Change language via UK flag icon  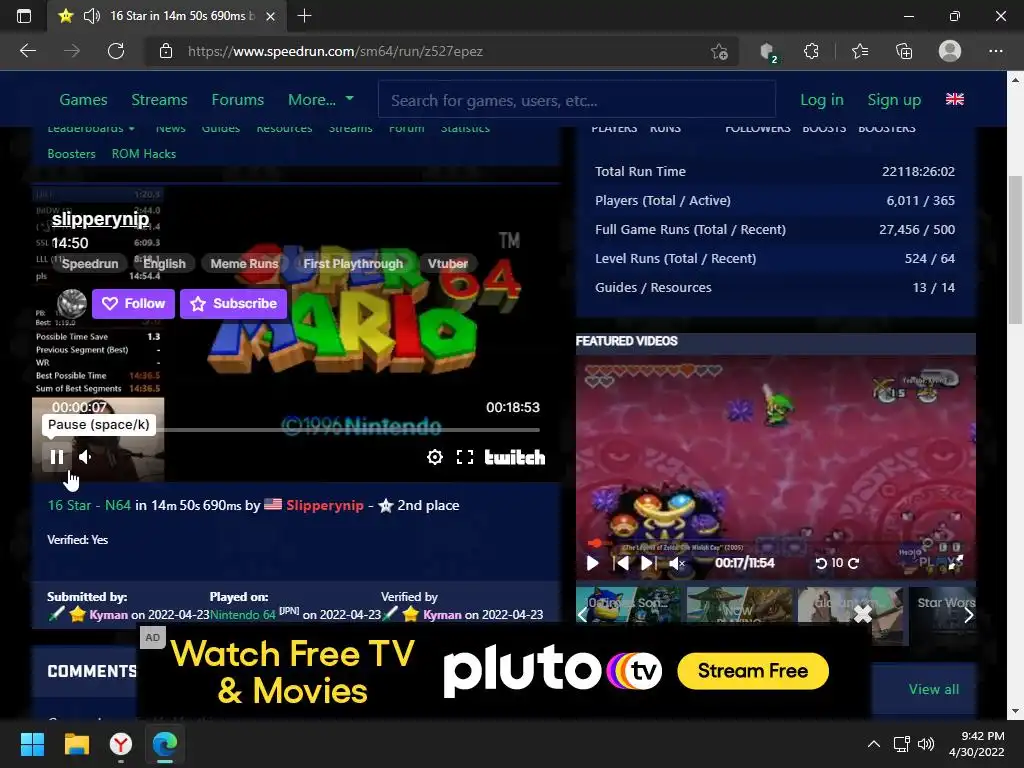955,99
